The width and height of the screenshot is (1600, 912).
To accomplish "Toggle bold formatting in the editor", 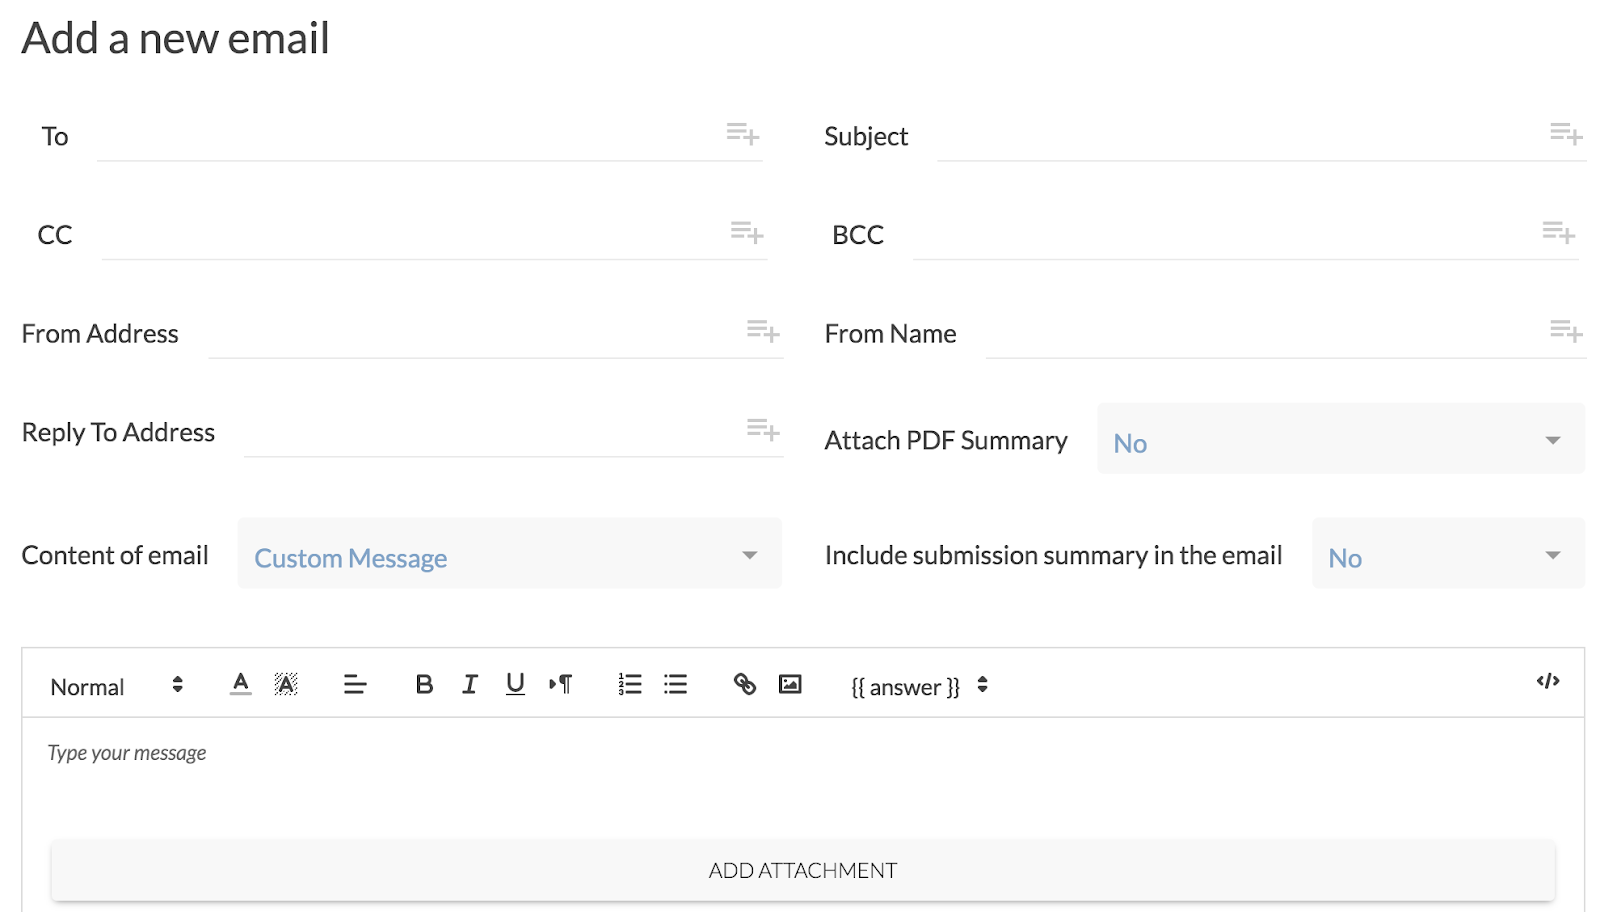I will coord(424,684).
